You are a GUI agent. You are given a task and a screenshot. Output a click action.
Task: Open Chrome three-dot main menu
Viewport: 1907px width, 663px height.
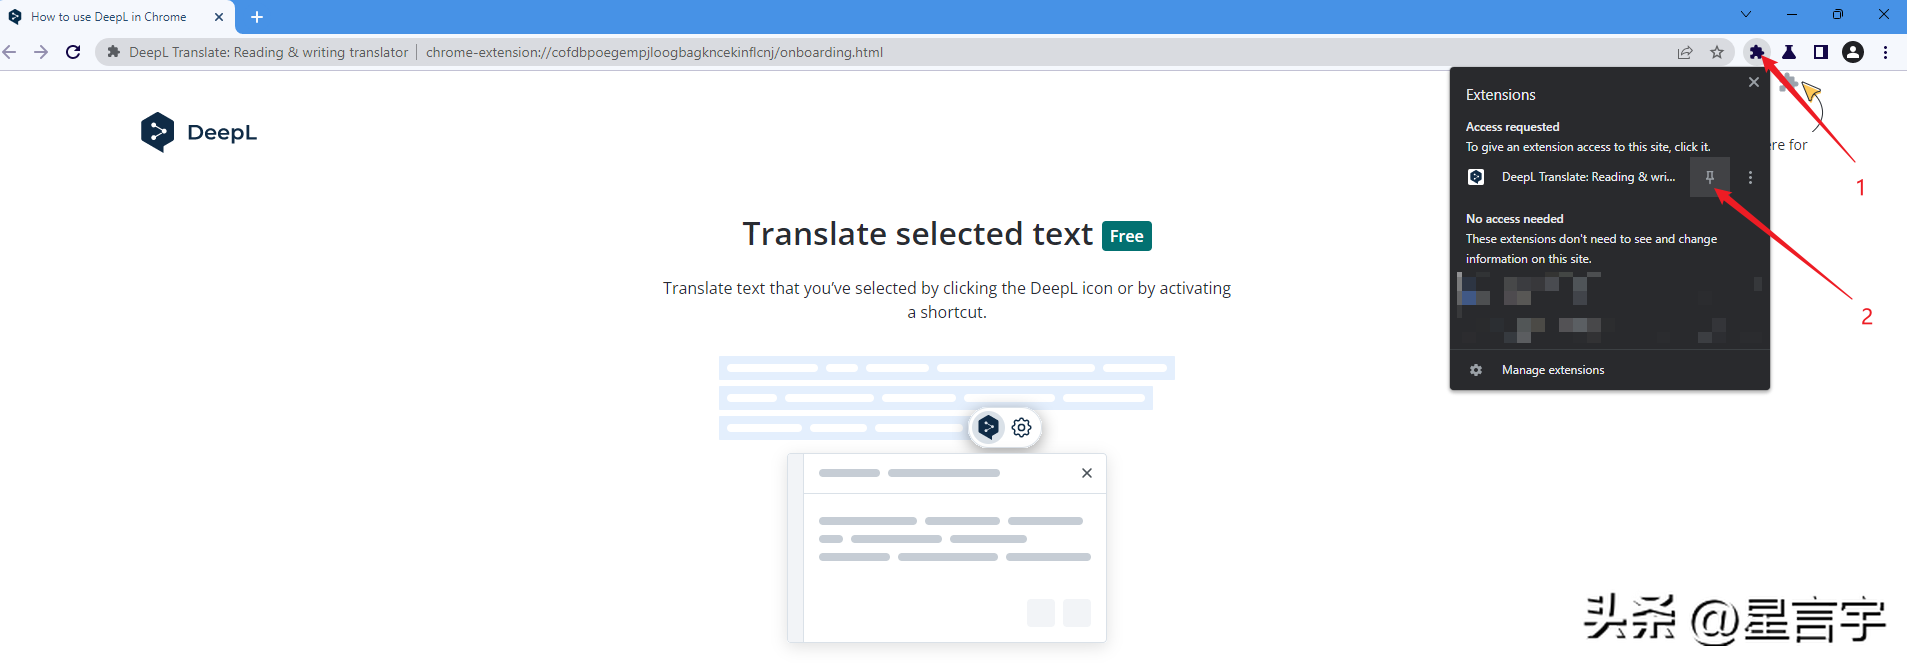pos(1885,52)
